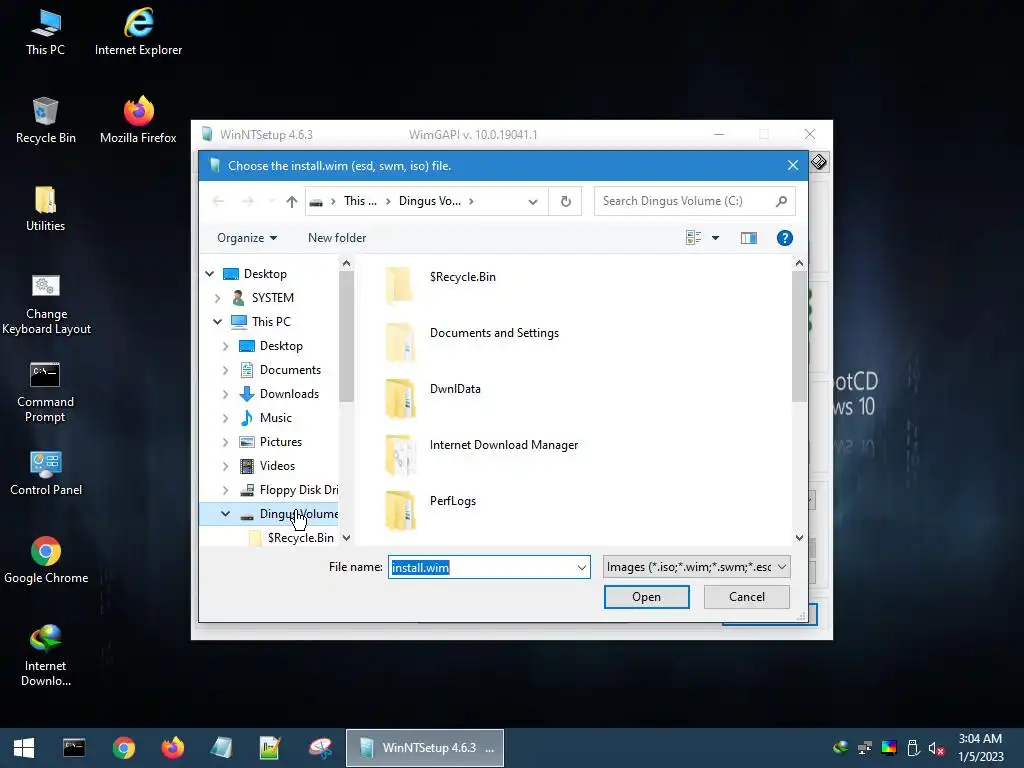Image resolution: width=1024 pixels, height=768 pixels.
Task: Expand the SYSTEM tree node
Action: pos(217,298)
